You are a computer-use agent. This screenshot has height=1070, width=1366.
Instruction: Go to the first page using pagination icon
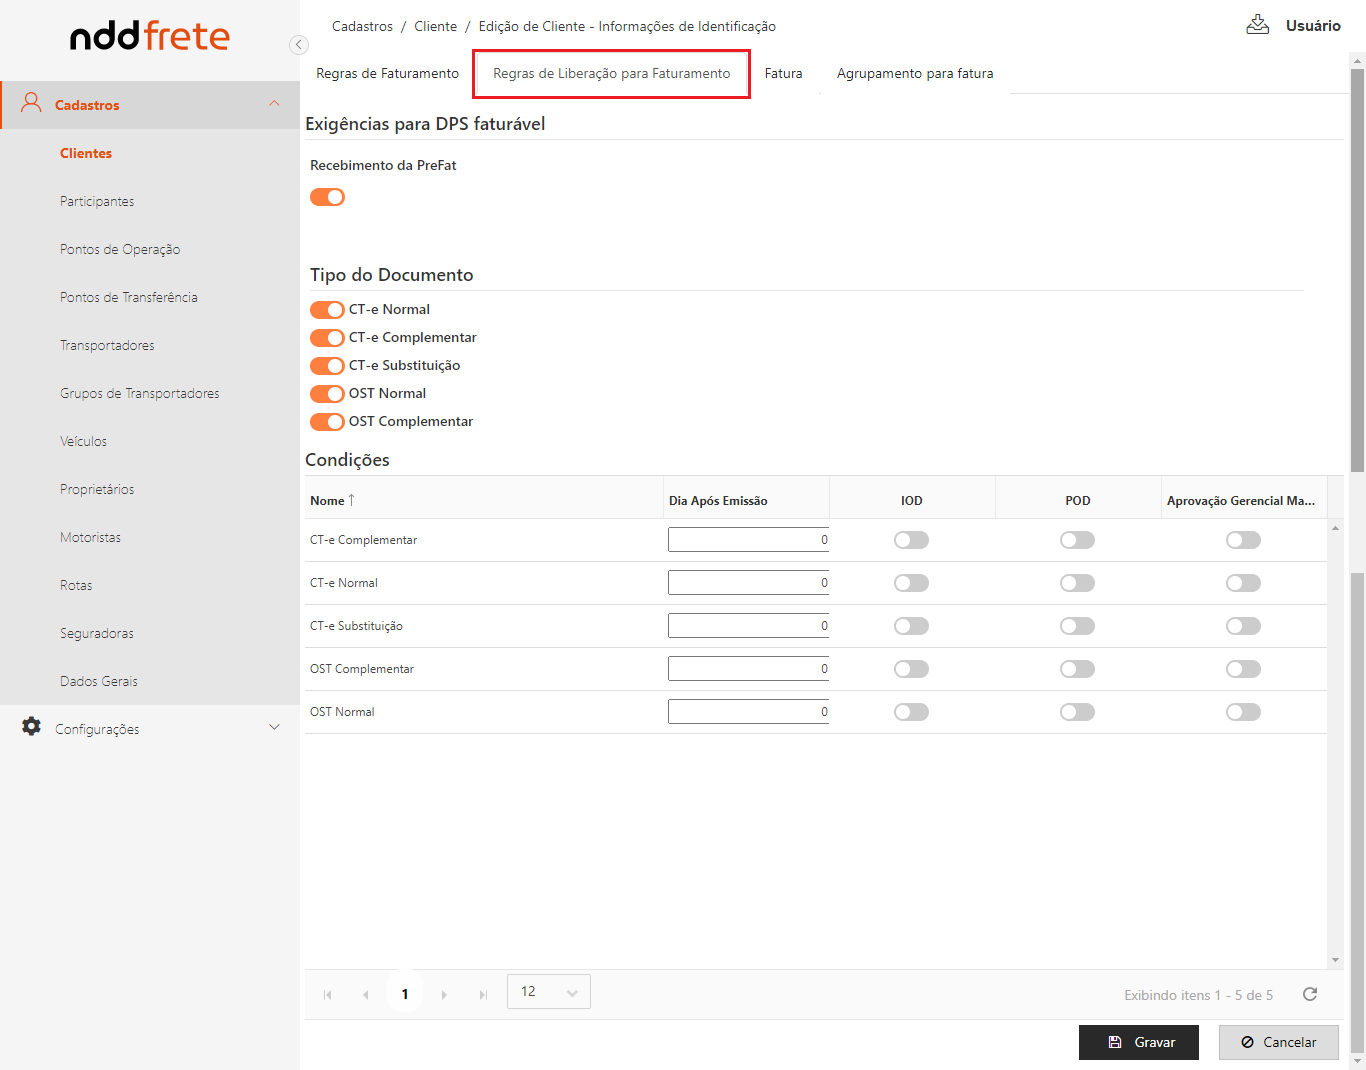(328, 995)
